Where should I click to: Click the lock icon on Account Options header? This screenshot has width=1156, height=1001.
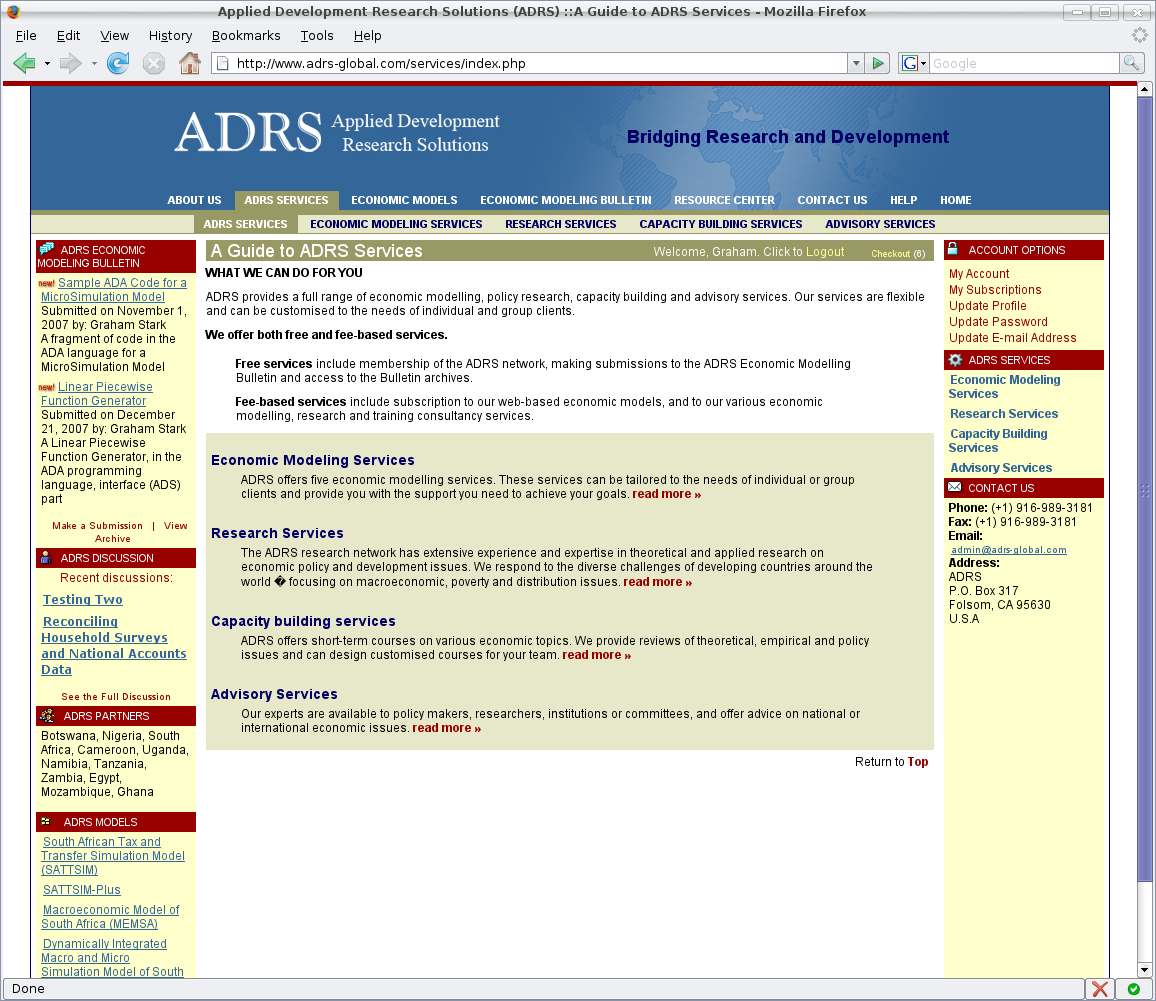[953, 249]
